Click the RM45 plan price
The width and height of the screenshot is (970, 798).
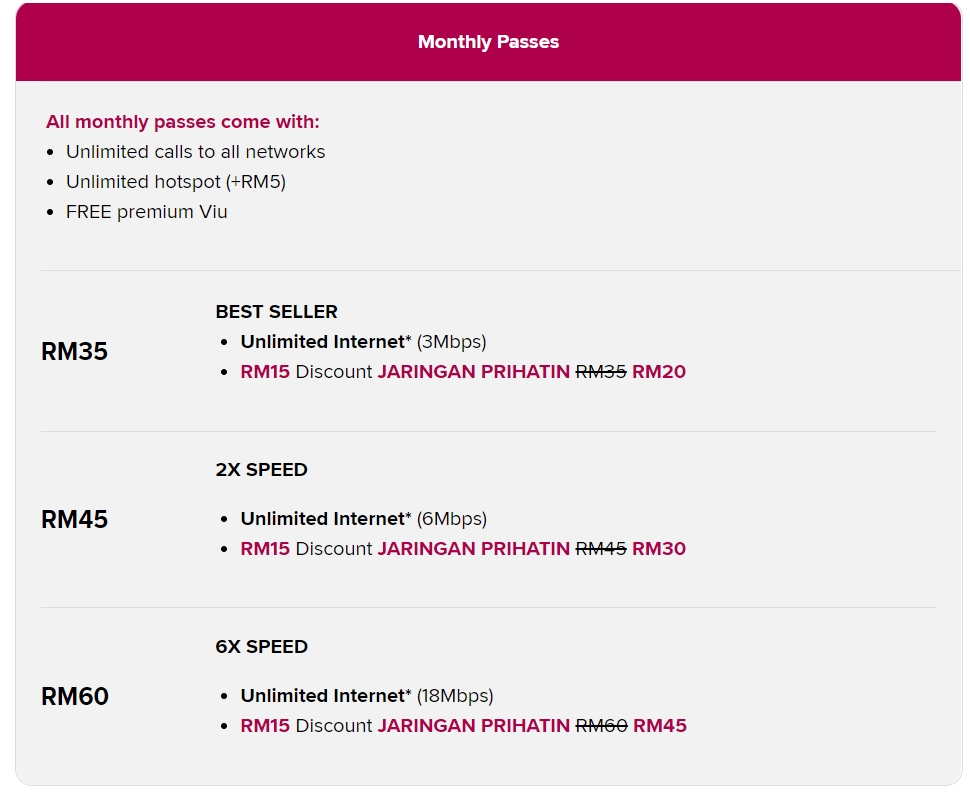coord(74,520)
